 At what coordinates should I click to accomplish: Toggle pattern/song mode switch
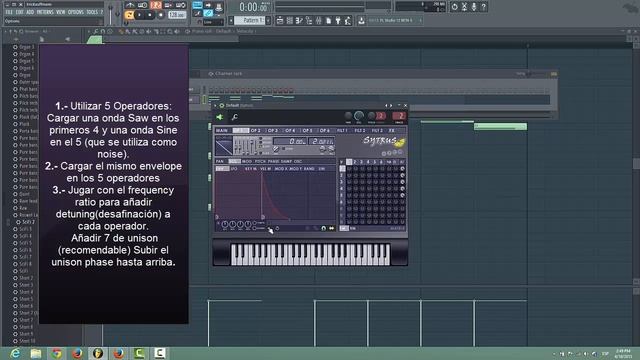pyautogui.click(x=129, y=15)
